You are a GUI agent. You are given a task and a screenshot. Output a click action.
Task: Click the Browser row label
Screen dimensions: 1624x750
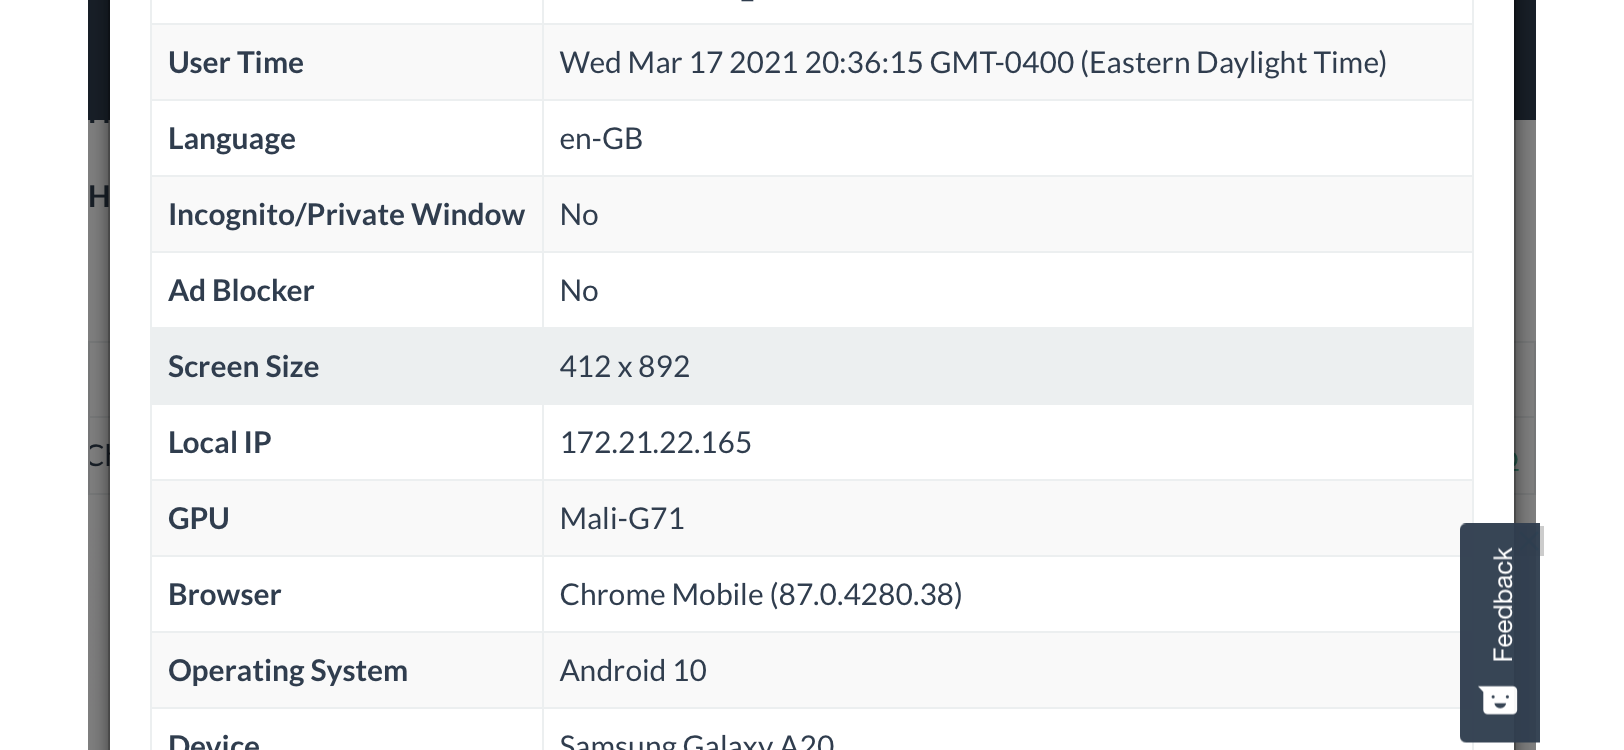[x=224, y=595]
